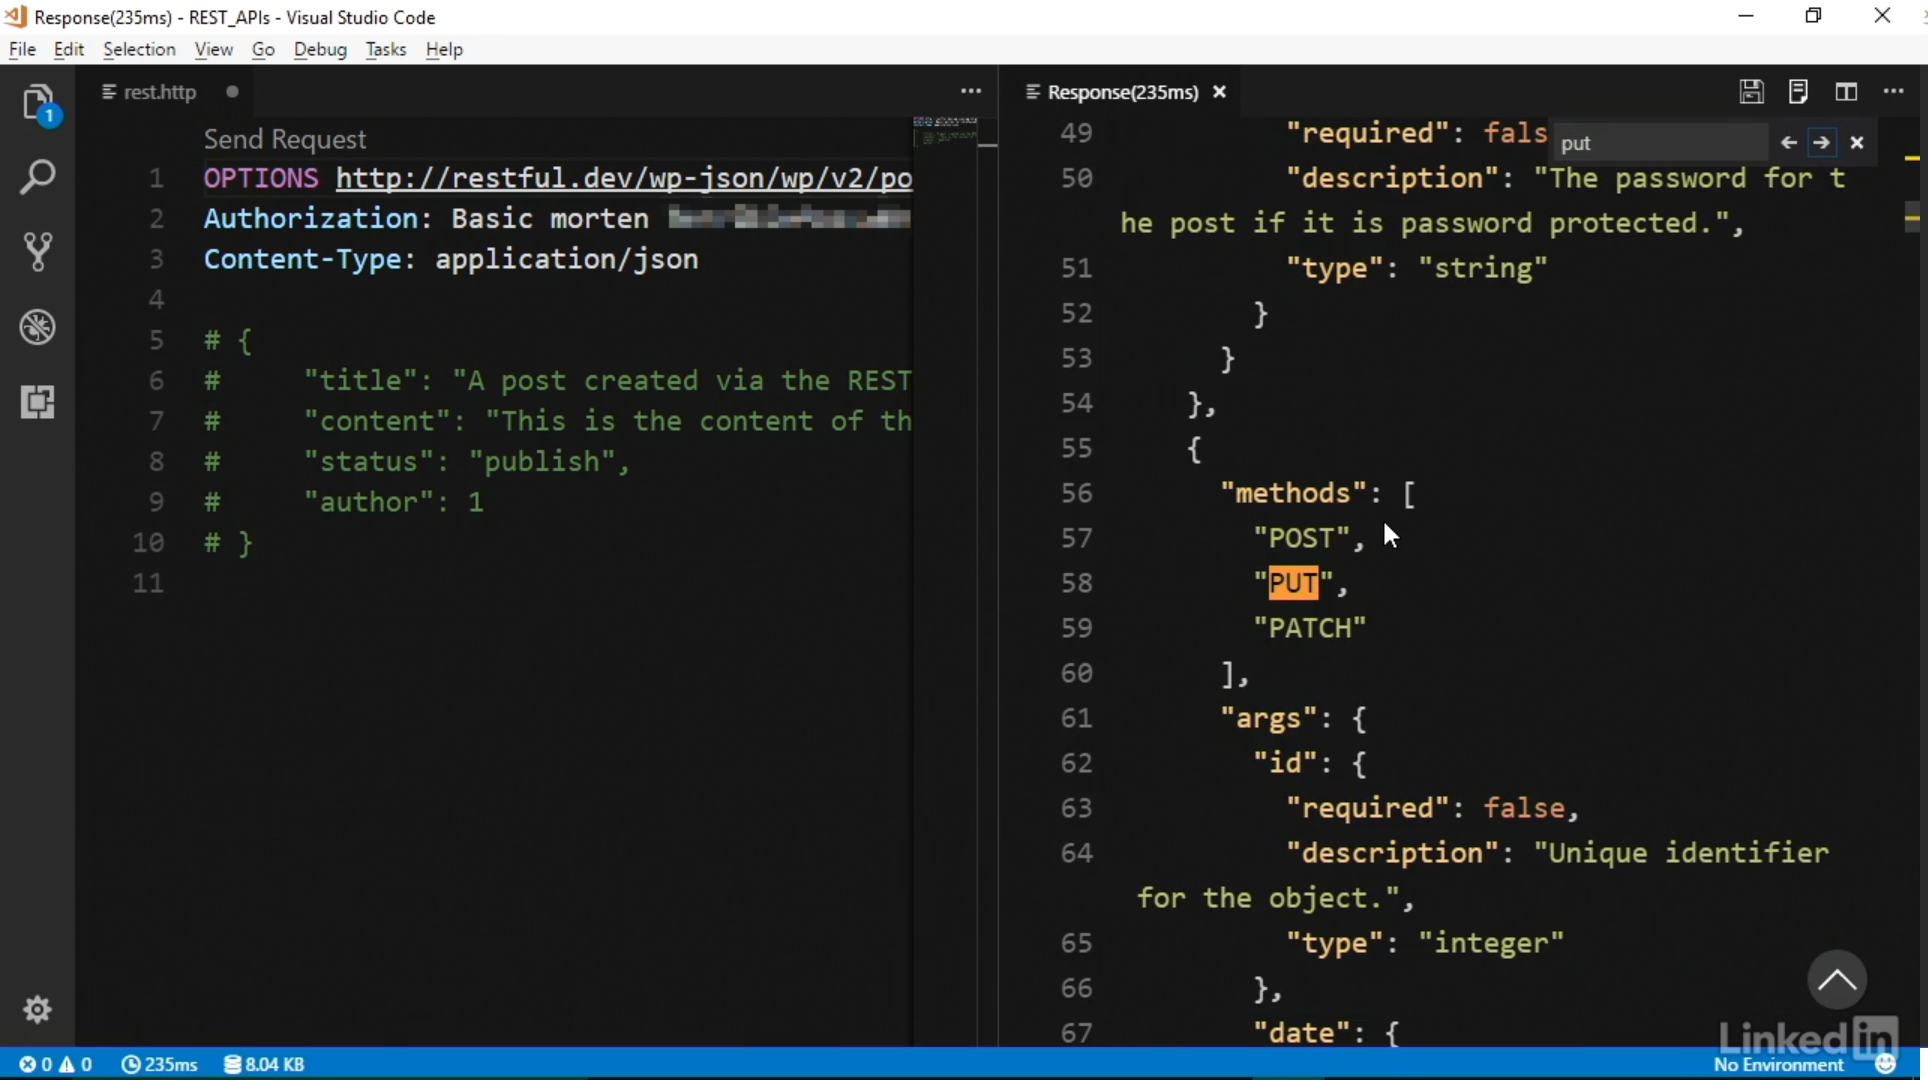Screen dimensions: 1928x1080
Task: Open the Debug view icon
Action: point(38,327)
